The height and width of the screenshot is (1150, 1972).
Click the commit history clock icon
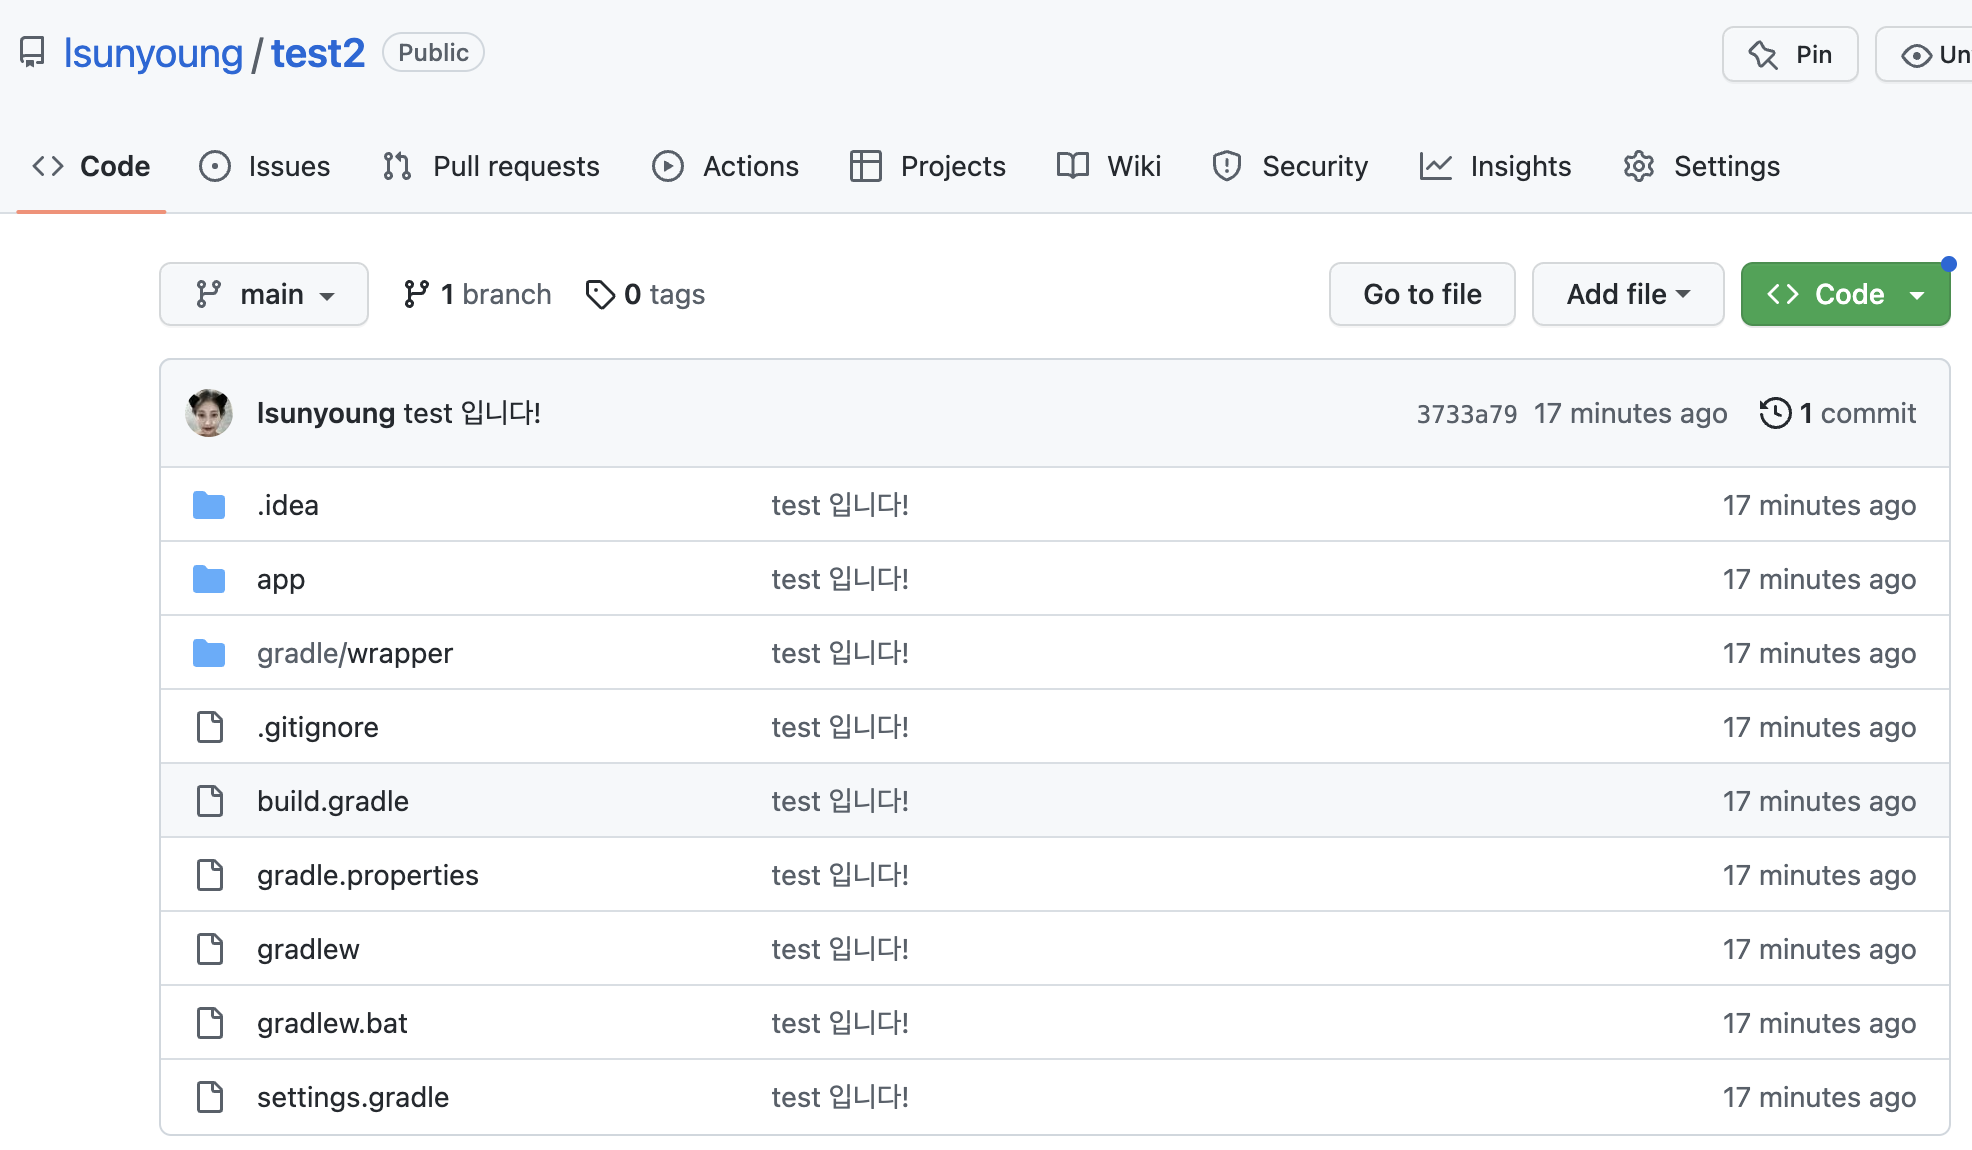coord(1775,413)
